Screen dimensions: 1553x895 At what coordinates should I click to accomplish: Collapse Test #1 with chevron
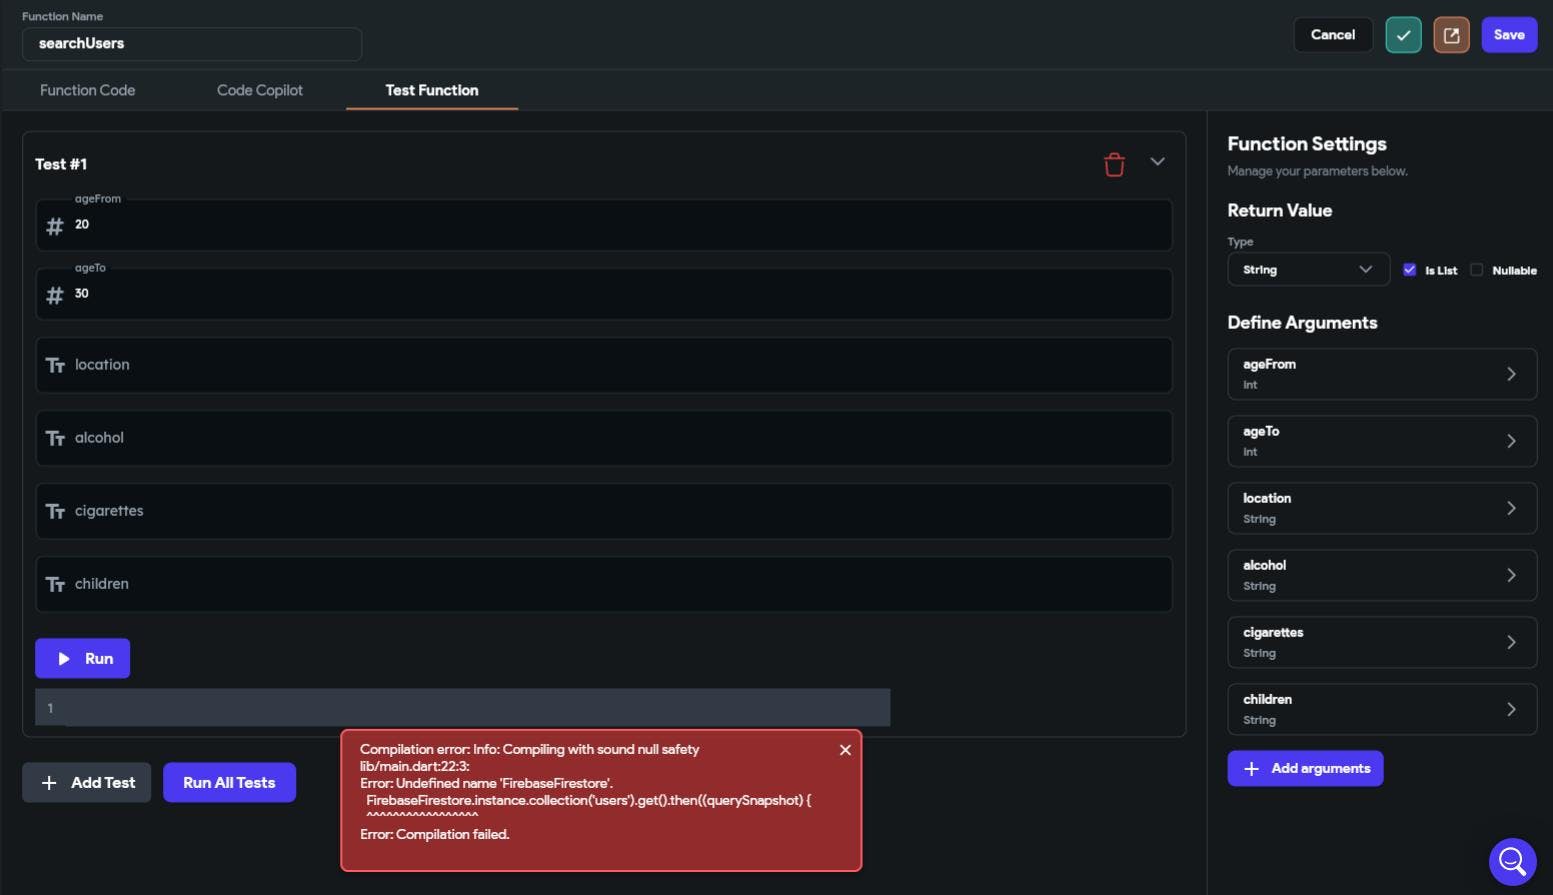[x=1157, y=162]
